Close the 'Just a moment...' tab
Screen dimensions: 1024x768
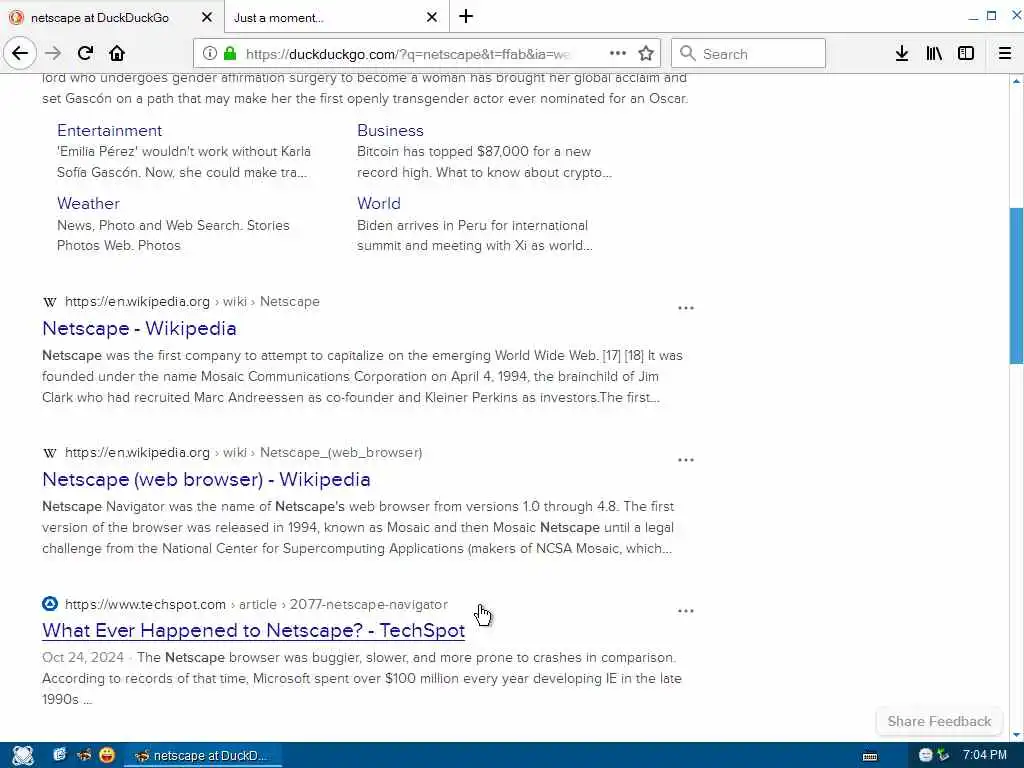tap(432, 17)
